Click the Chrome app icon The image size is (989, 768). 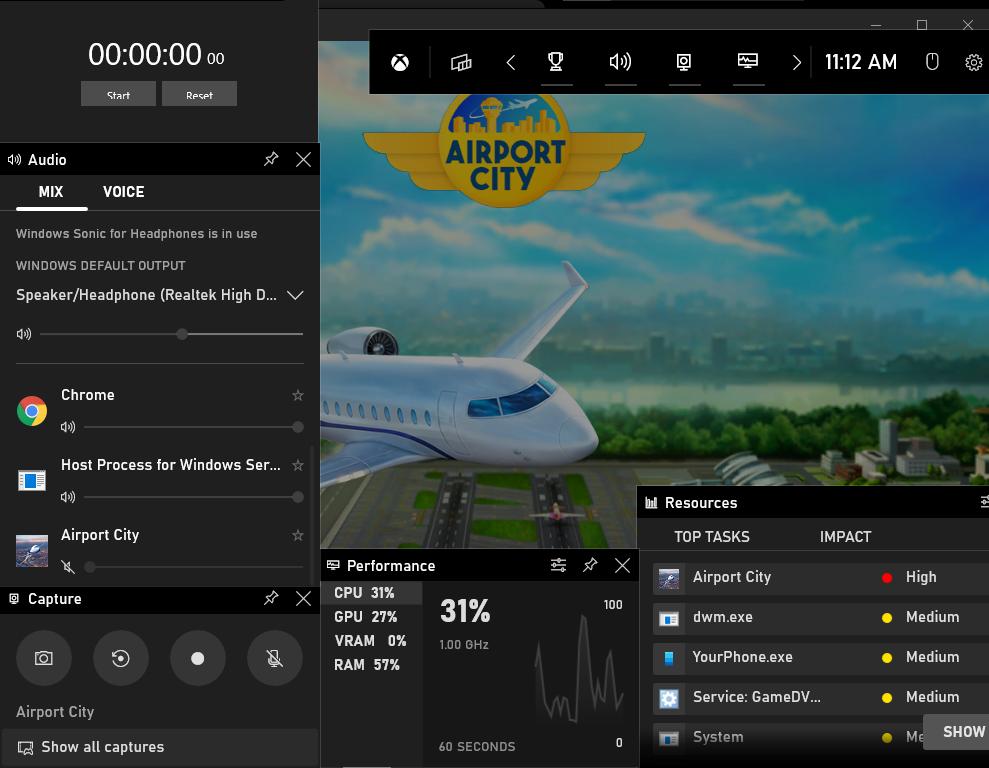tap(32, 411)
